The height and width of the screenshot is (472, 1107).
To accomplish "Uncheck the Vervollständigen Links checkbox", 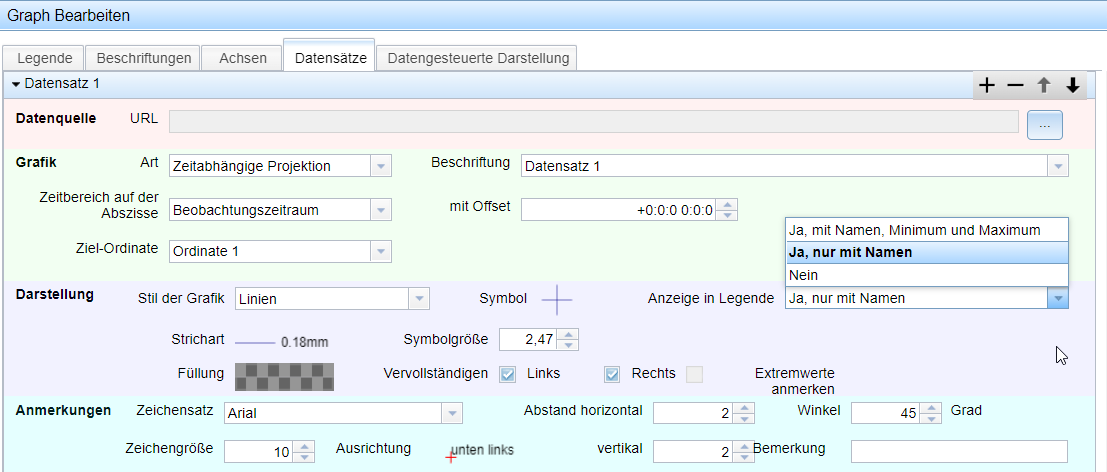I will (508, 375).
